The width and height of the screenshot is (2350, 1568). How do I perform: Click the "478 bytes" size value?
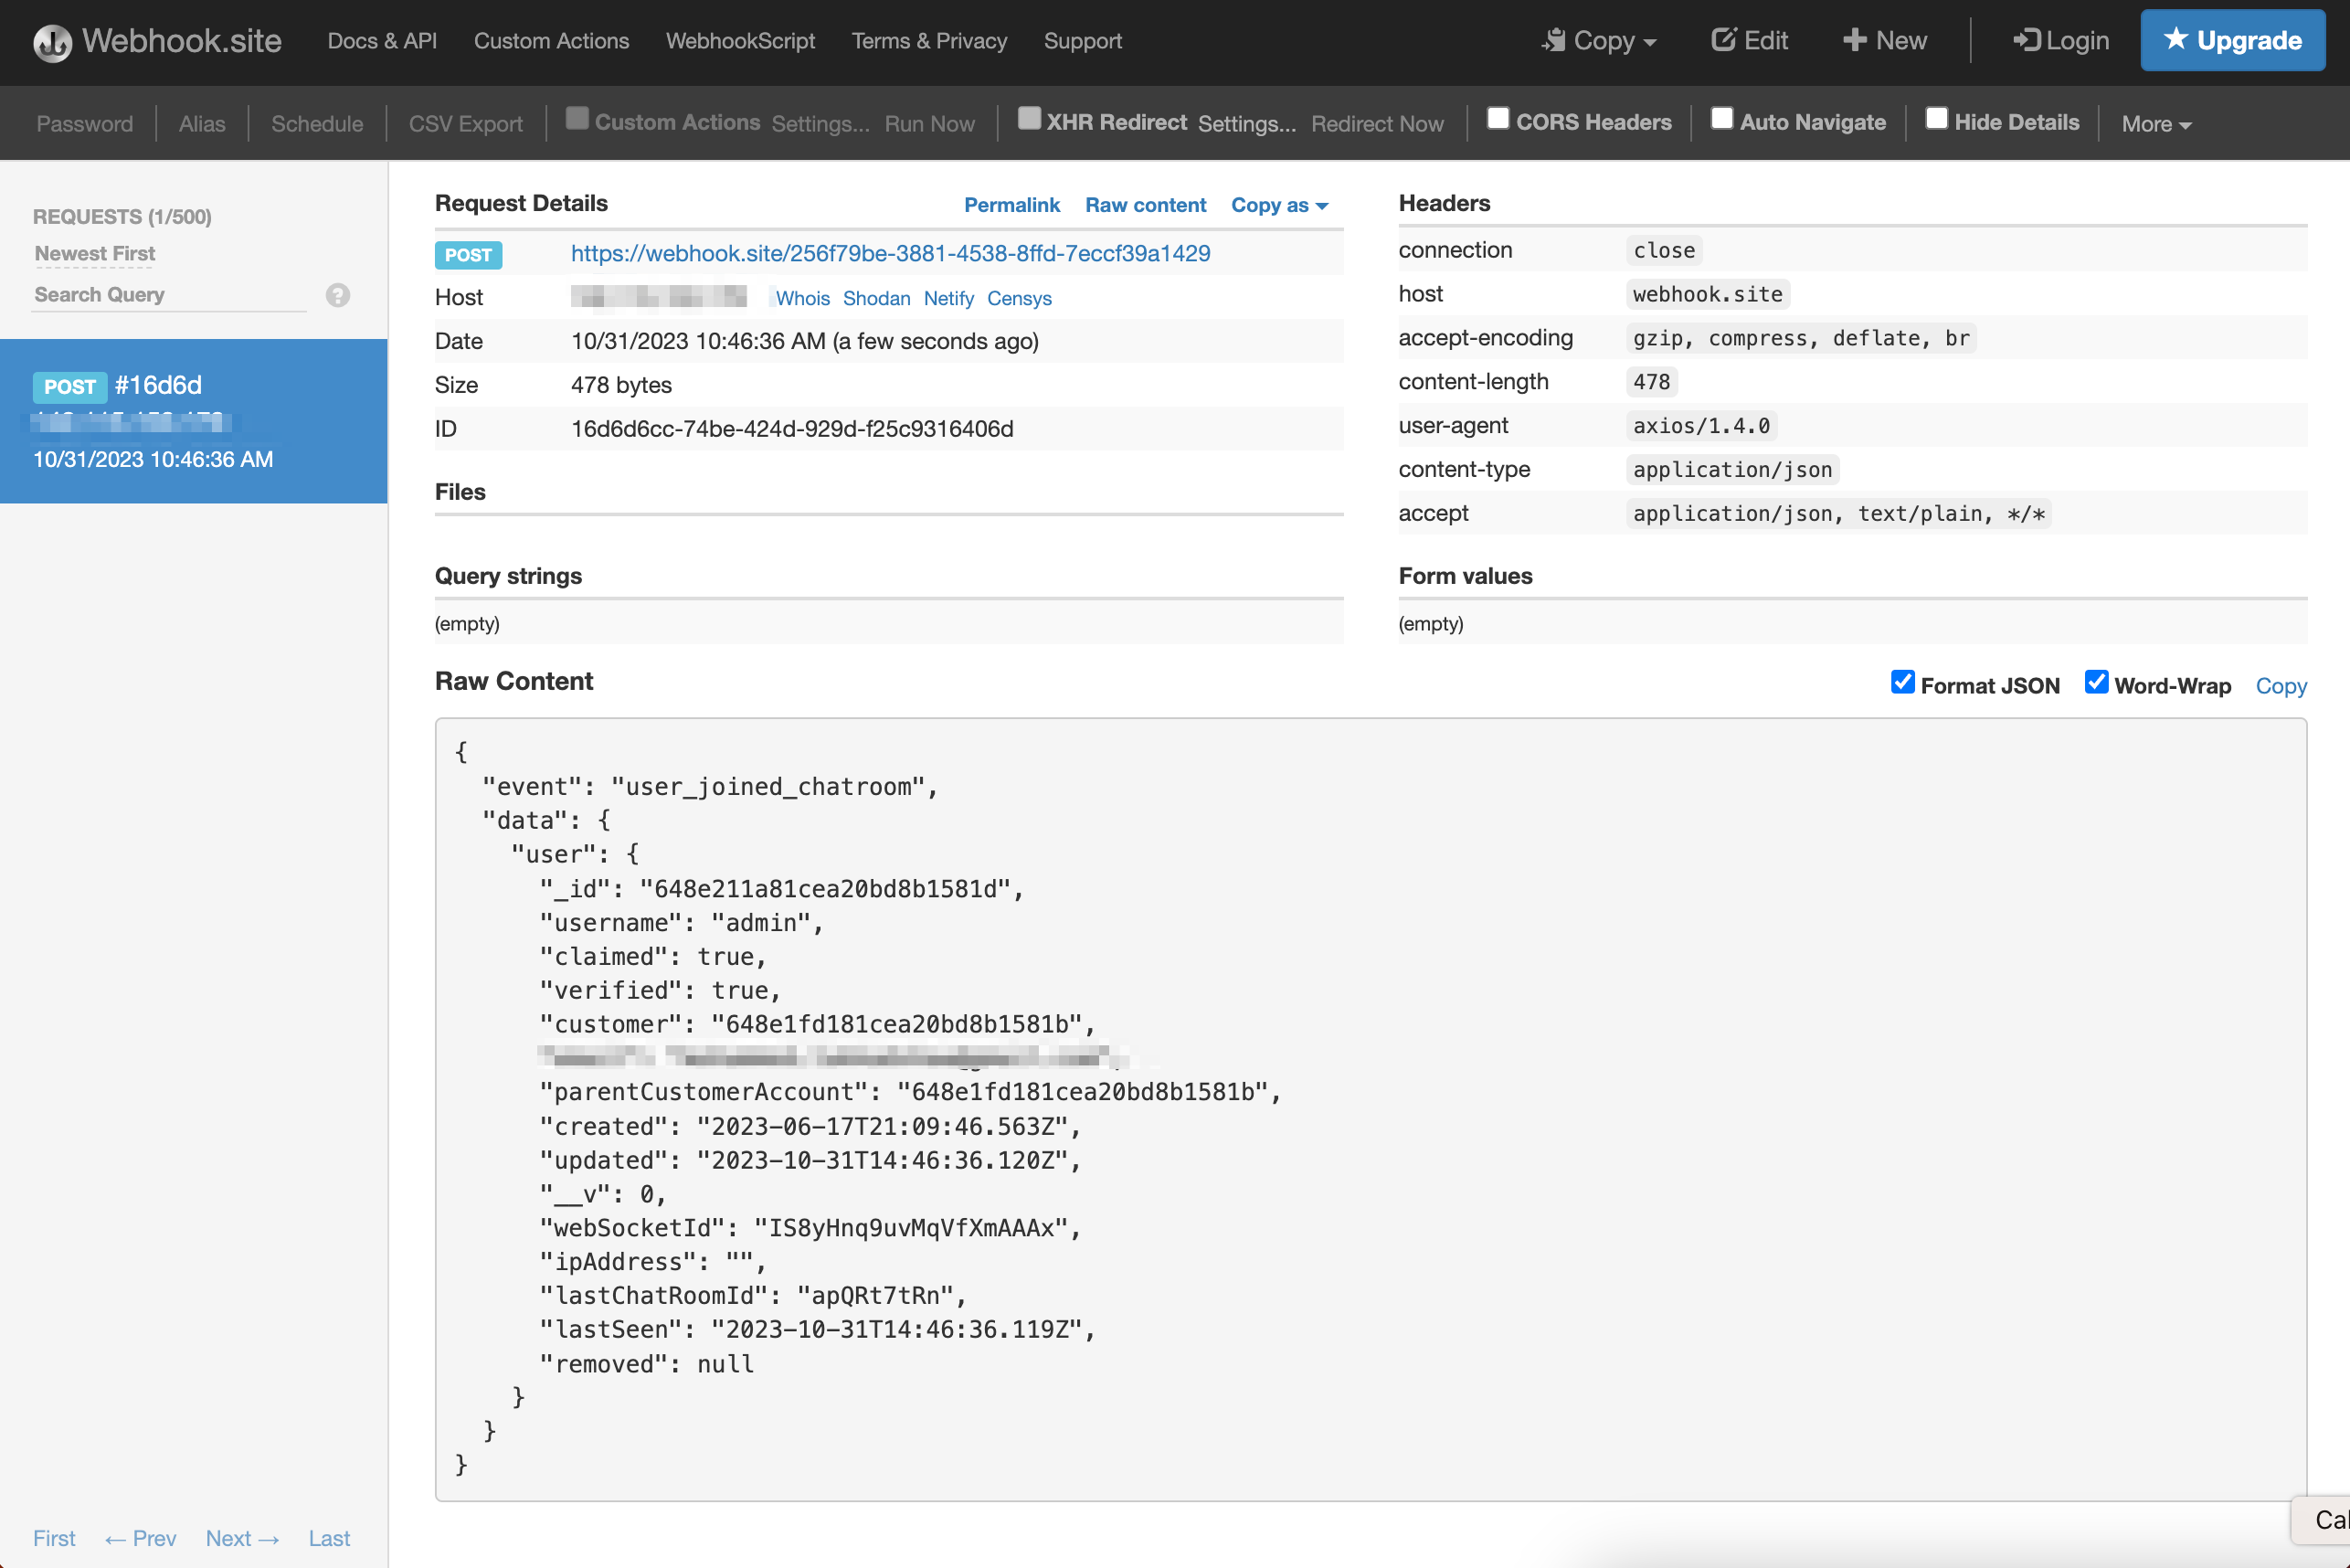tap(621, 385)
